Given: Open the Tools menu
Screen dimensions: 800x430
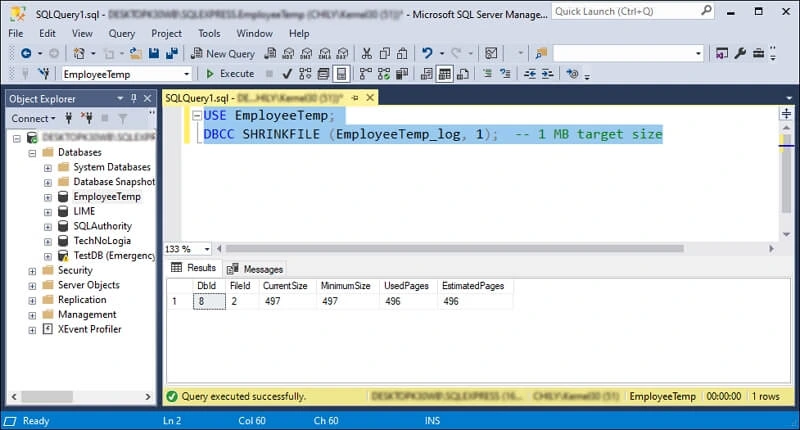Looking at the screenshot, I should click(x=209, y=33).
